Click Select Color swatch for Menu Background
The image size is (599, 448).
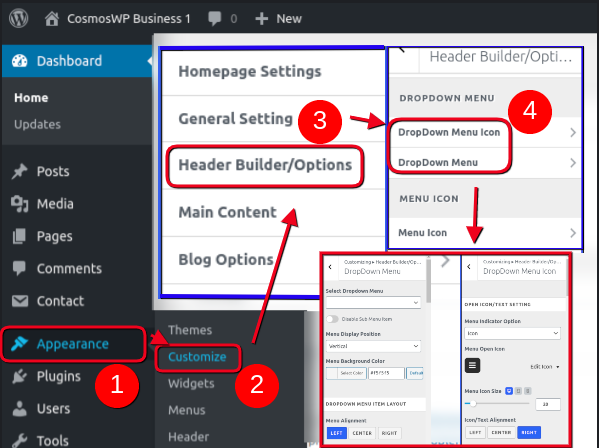click(x=346, y=373)
